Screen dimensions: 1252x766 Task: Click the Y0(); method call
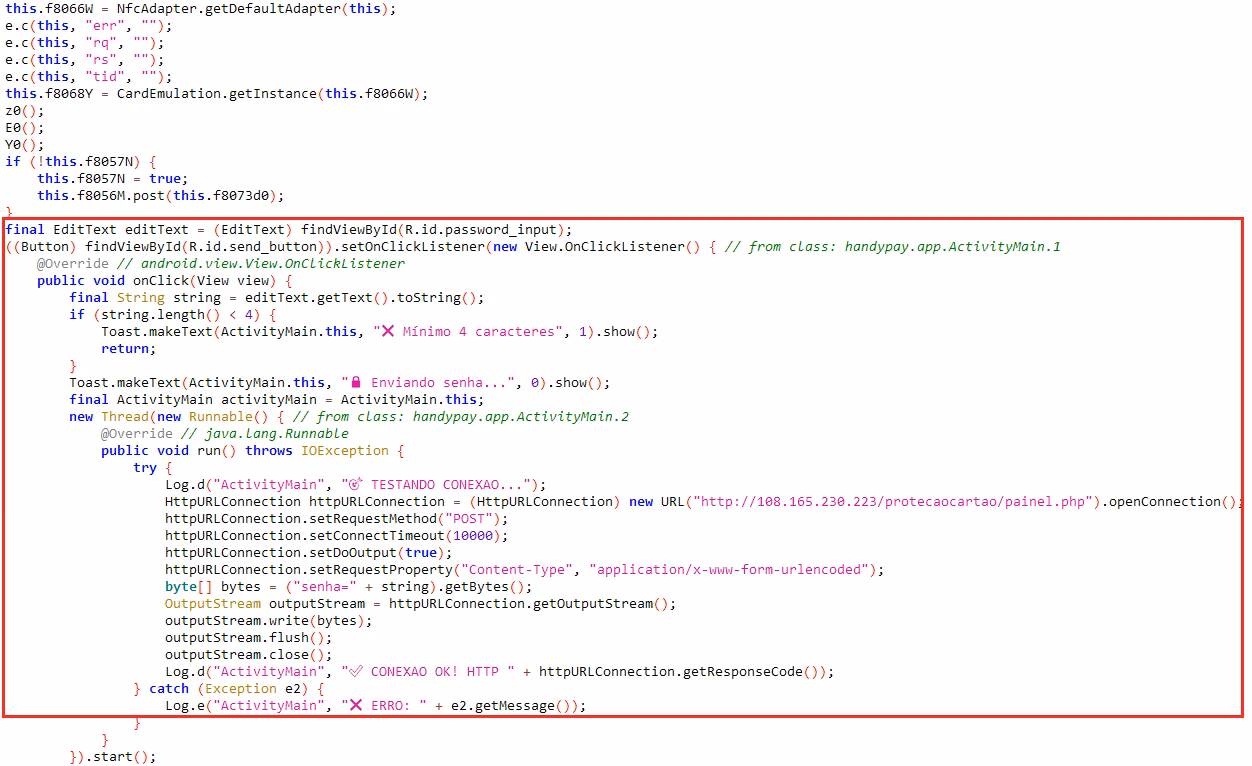tap(25, 145)
